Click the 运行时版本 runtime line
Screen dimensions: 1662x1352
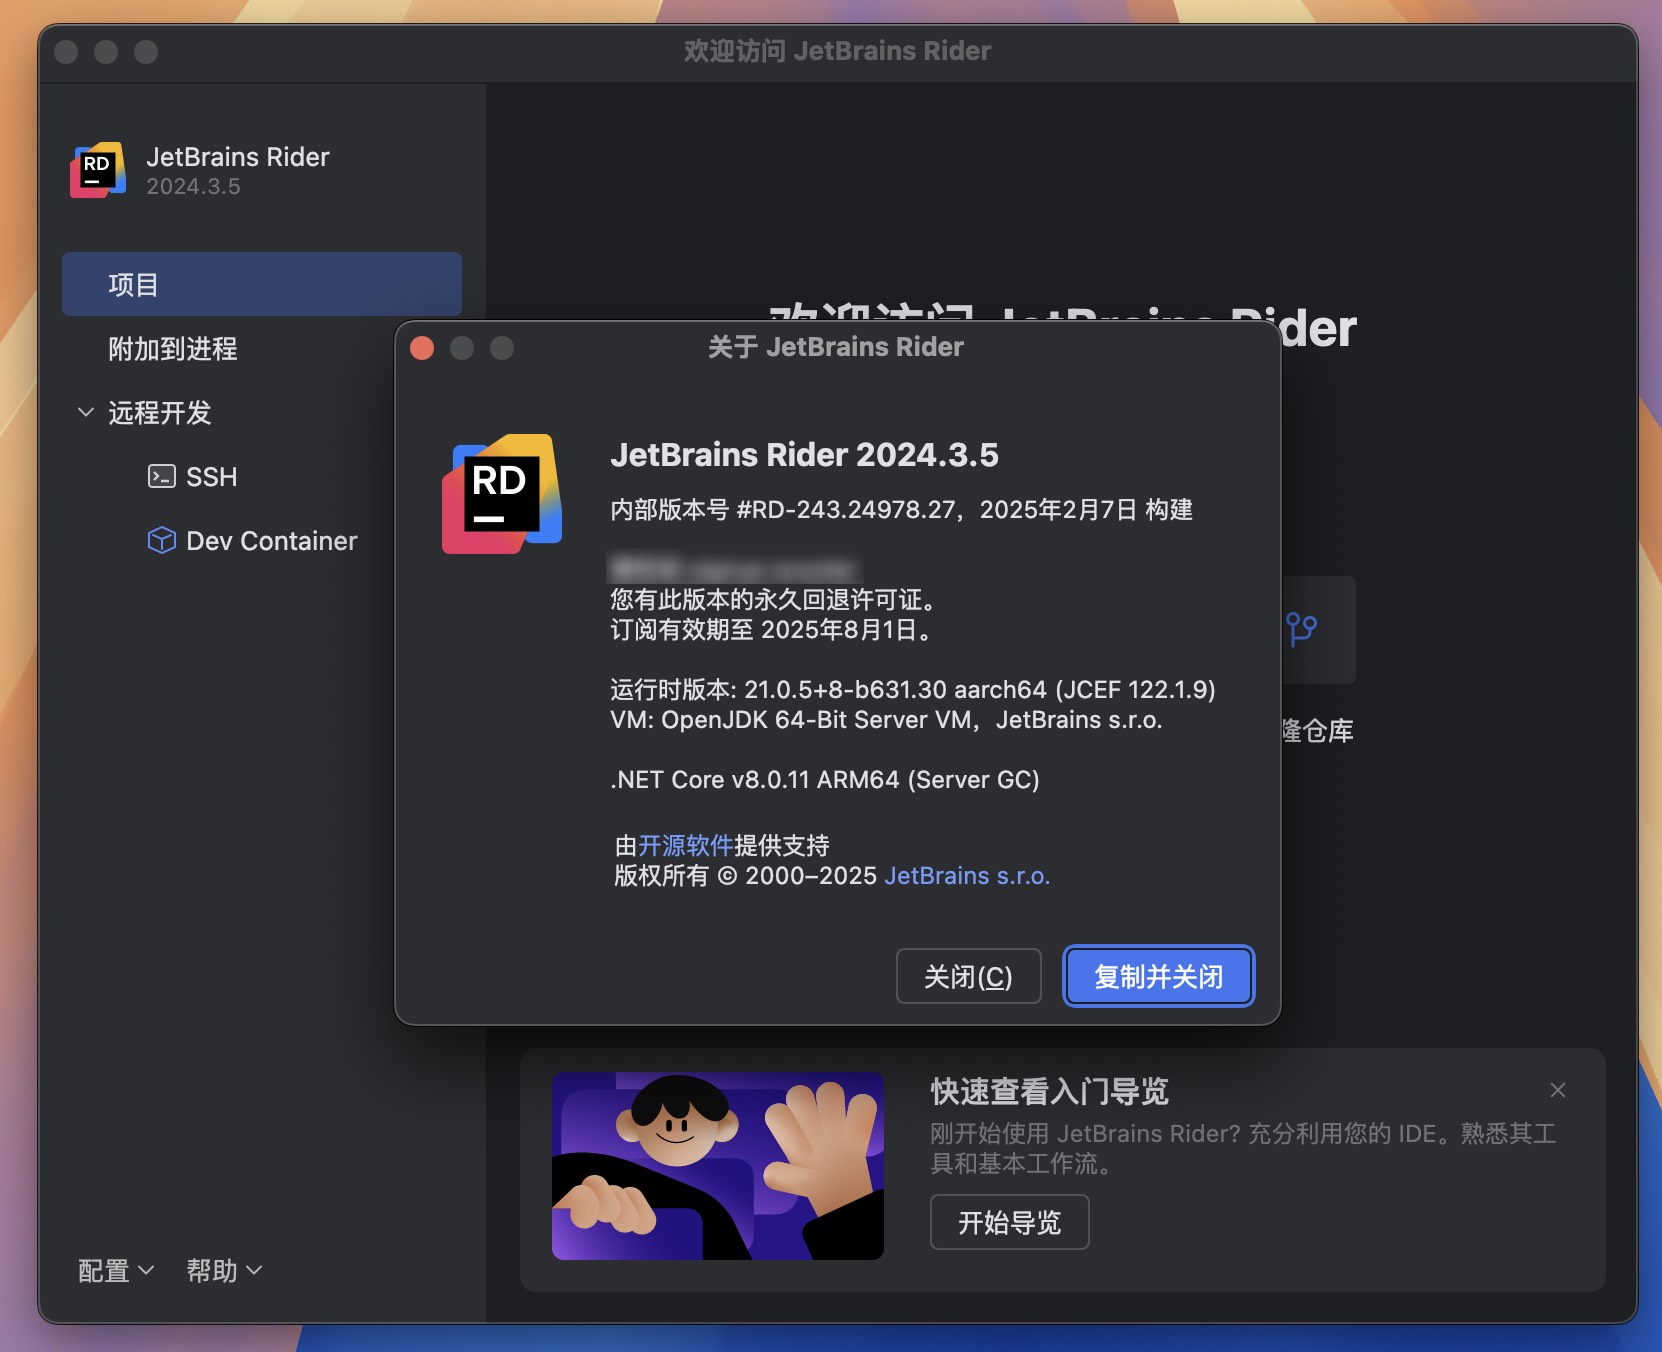point(913,689)
